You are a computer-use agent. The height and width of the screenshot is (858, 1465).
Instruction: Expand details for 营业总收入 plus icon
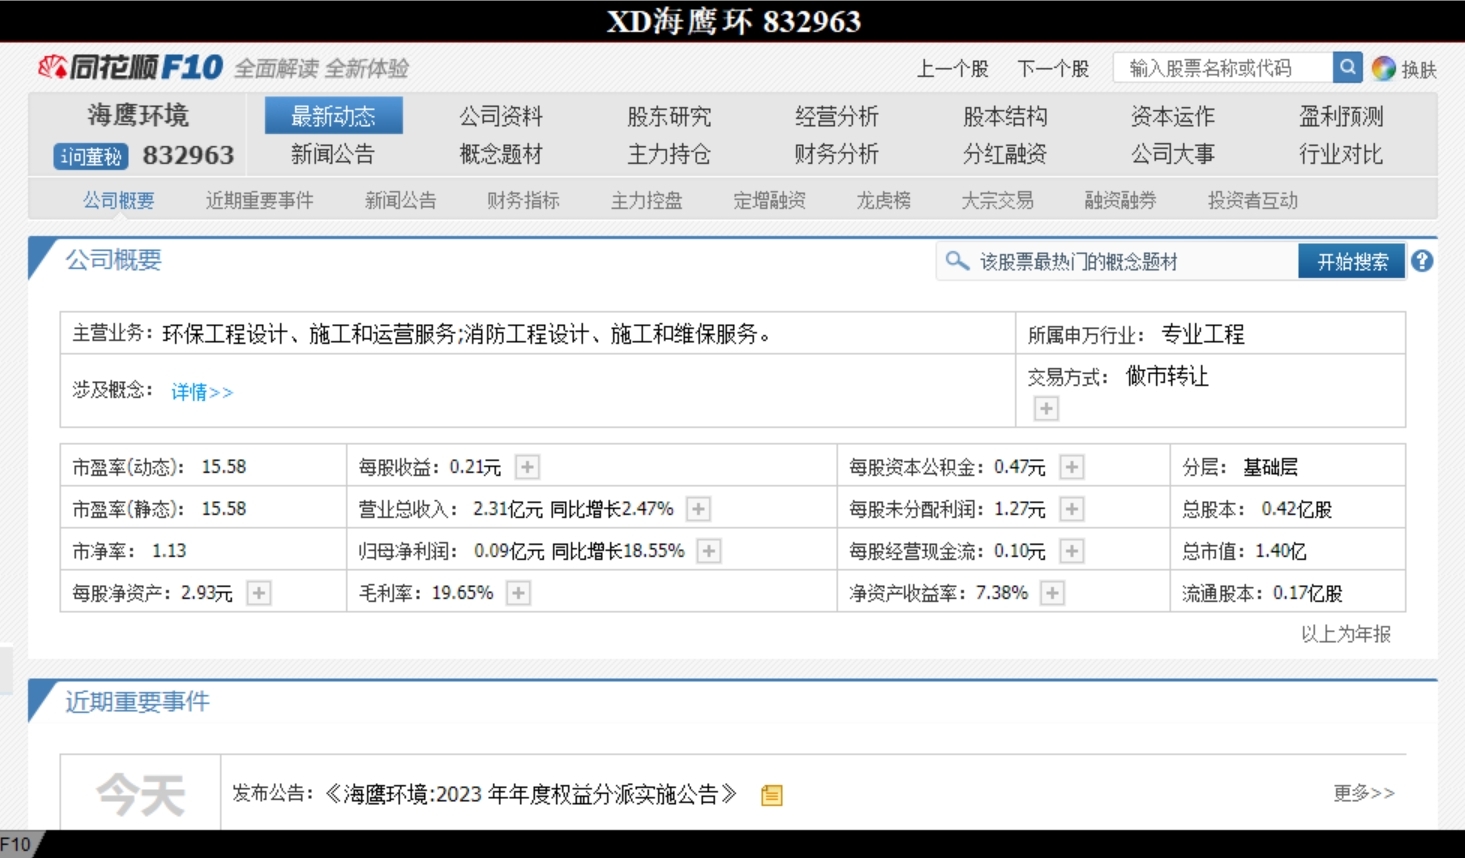[698, 509]
